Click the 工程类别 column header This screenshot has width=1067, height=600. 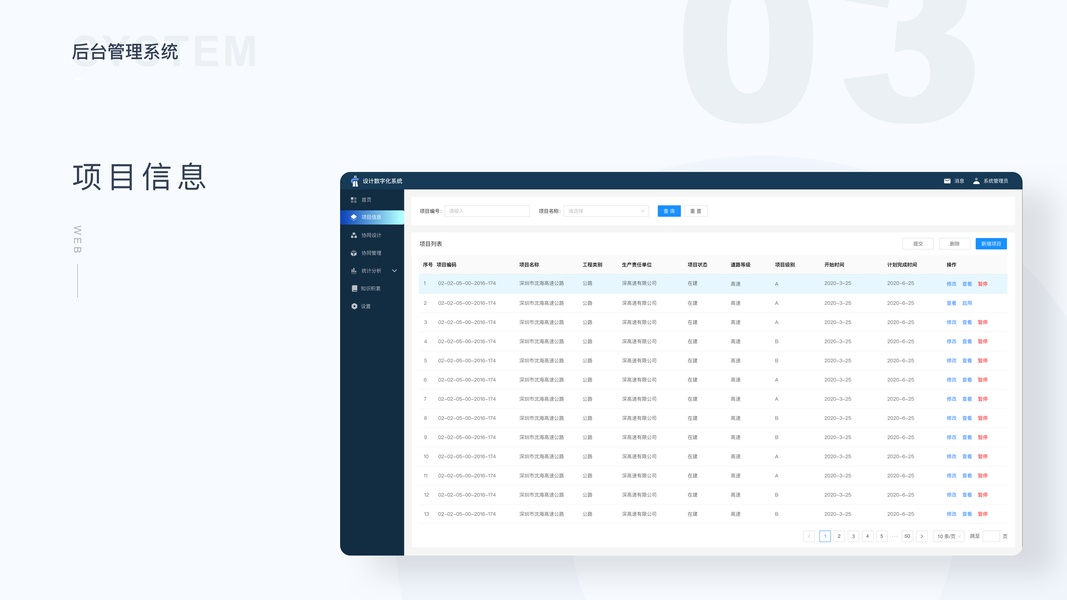click(x=592, y=265)
